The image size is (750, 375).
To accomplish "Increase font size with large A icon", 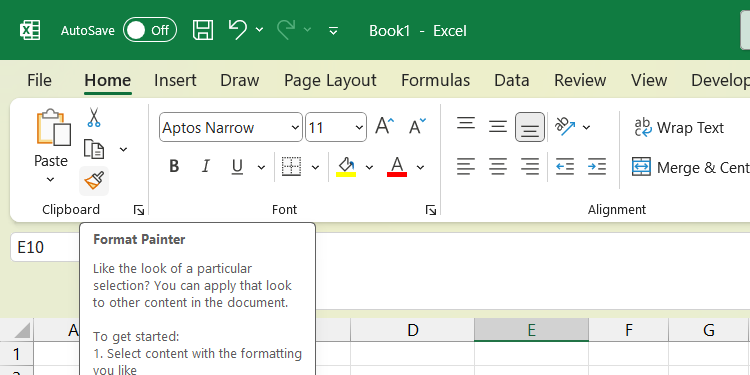I will tap(385, 127).
